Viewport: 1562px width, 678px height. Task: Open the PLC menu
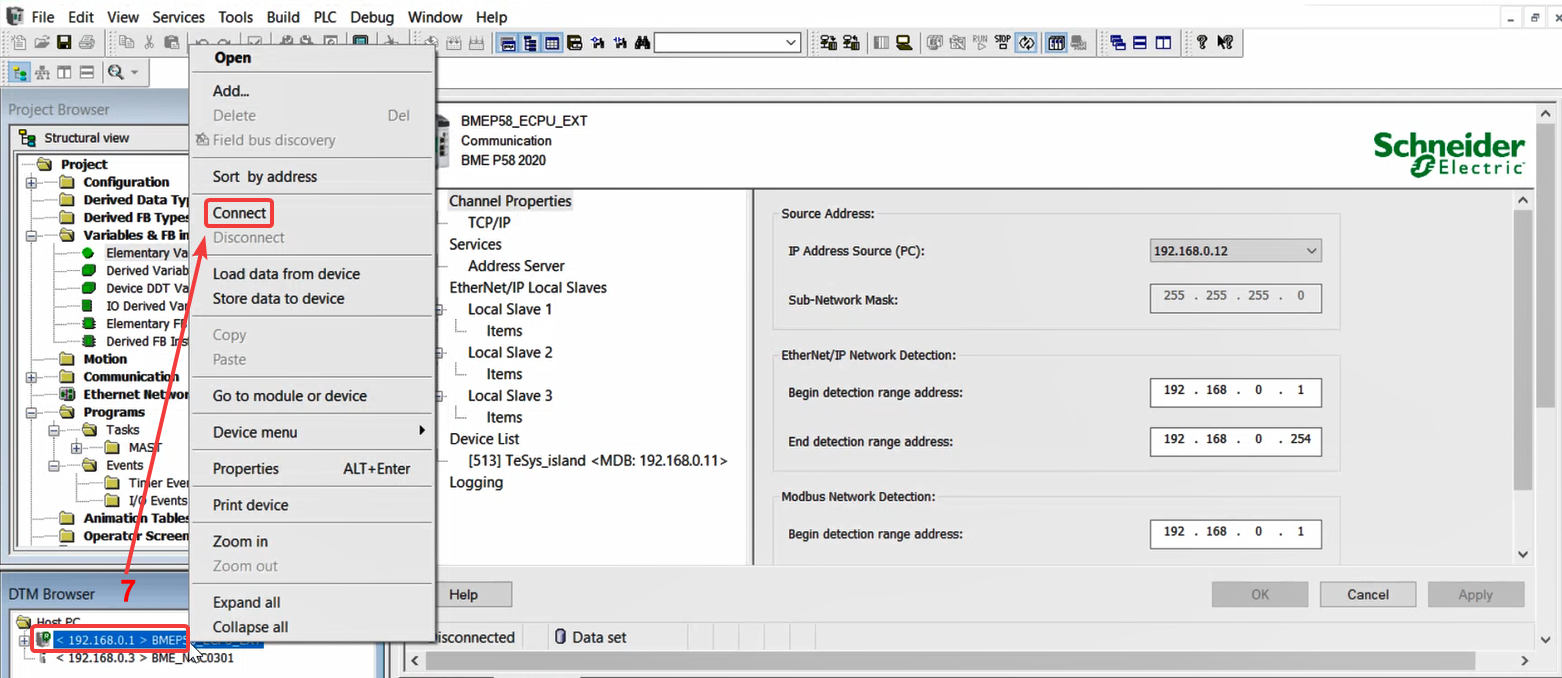(x=325, y=17)
